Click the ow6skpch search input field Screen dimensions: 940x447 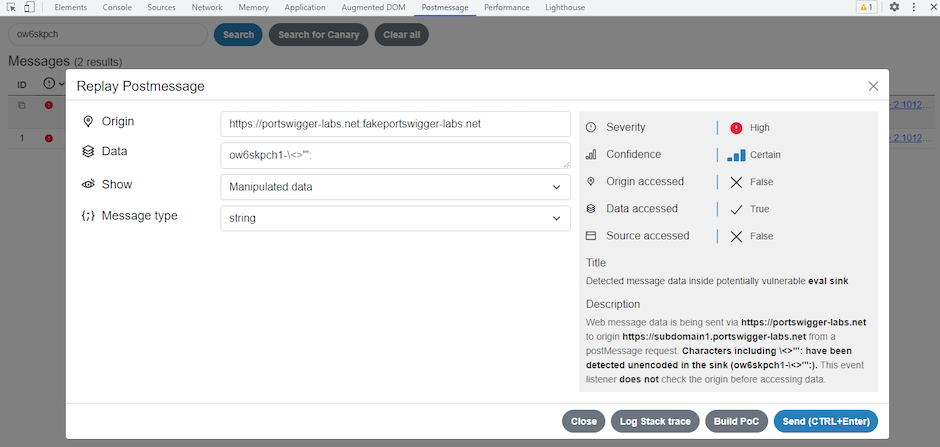tap(107, 35)
